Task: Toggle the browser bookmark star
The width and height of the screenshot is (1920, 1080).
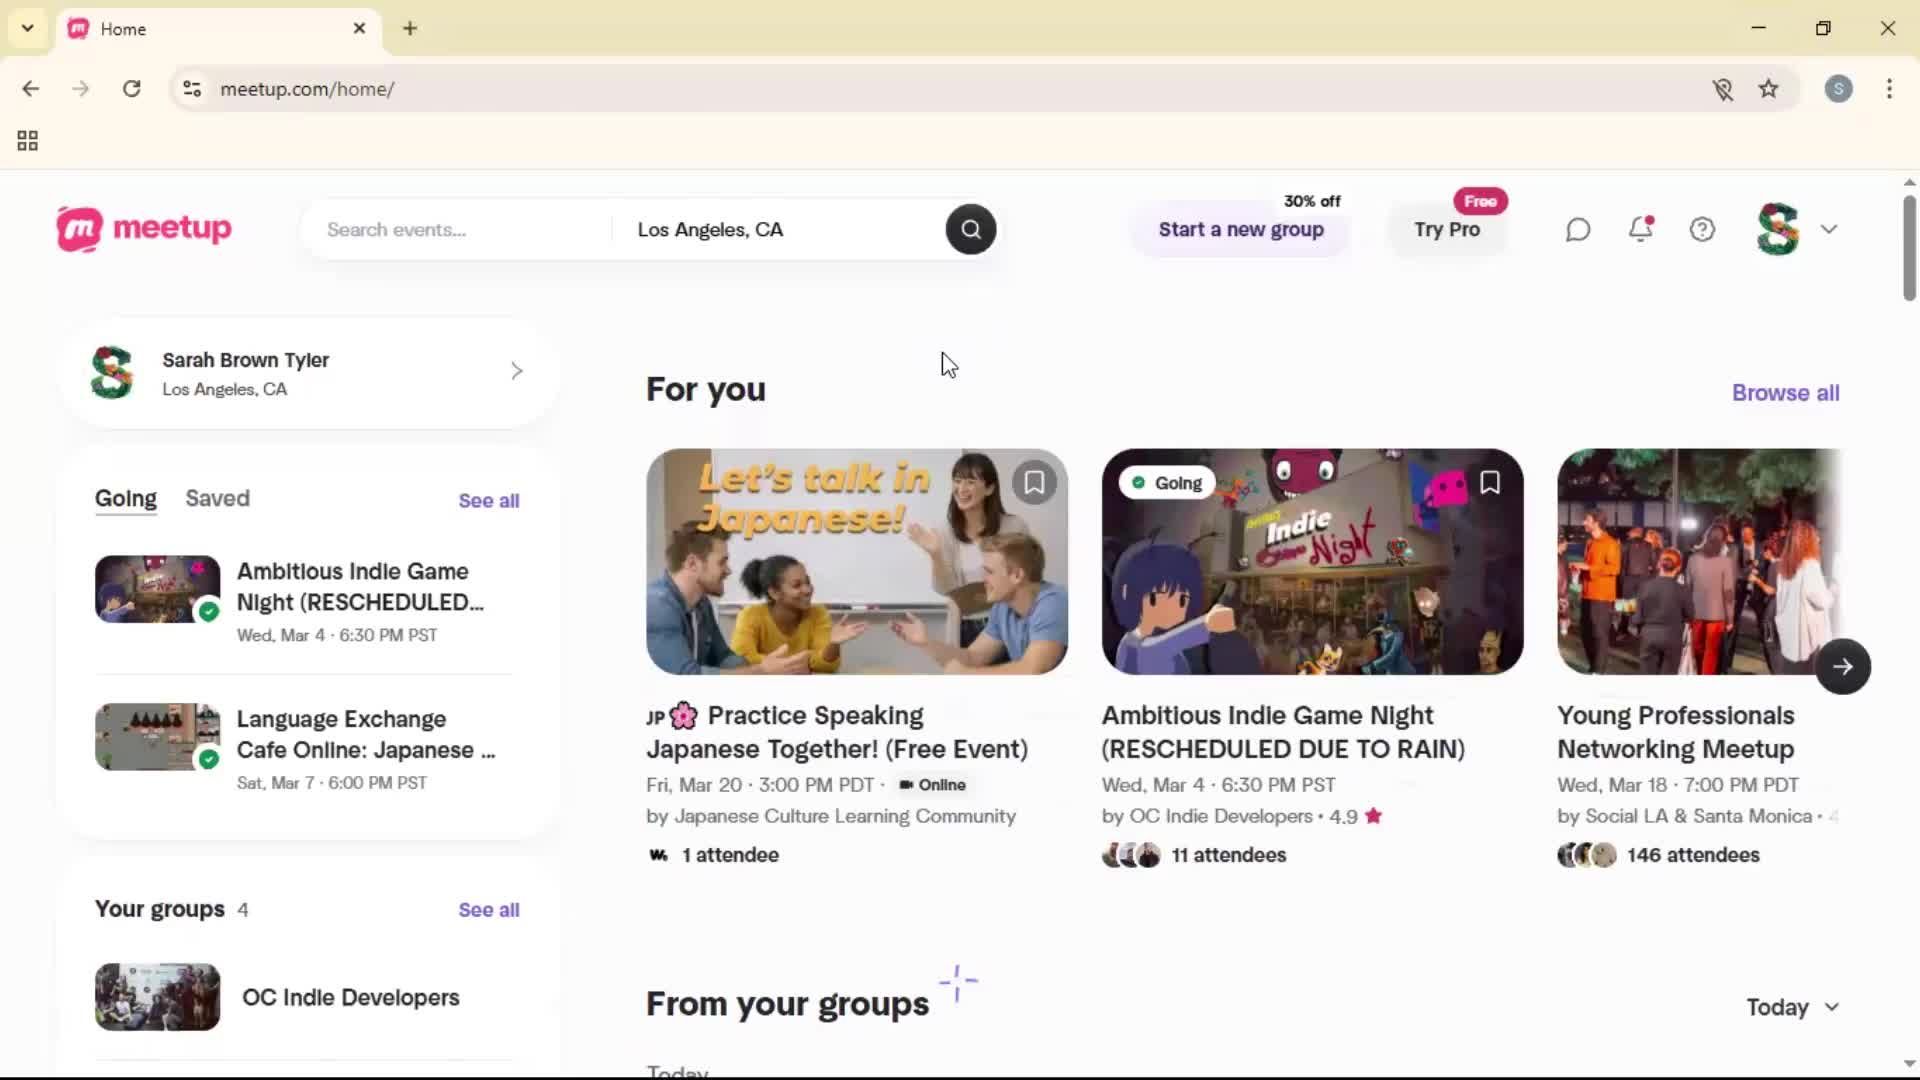Action: coord(1769,89)
